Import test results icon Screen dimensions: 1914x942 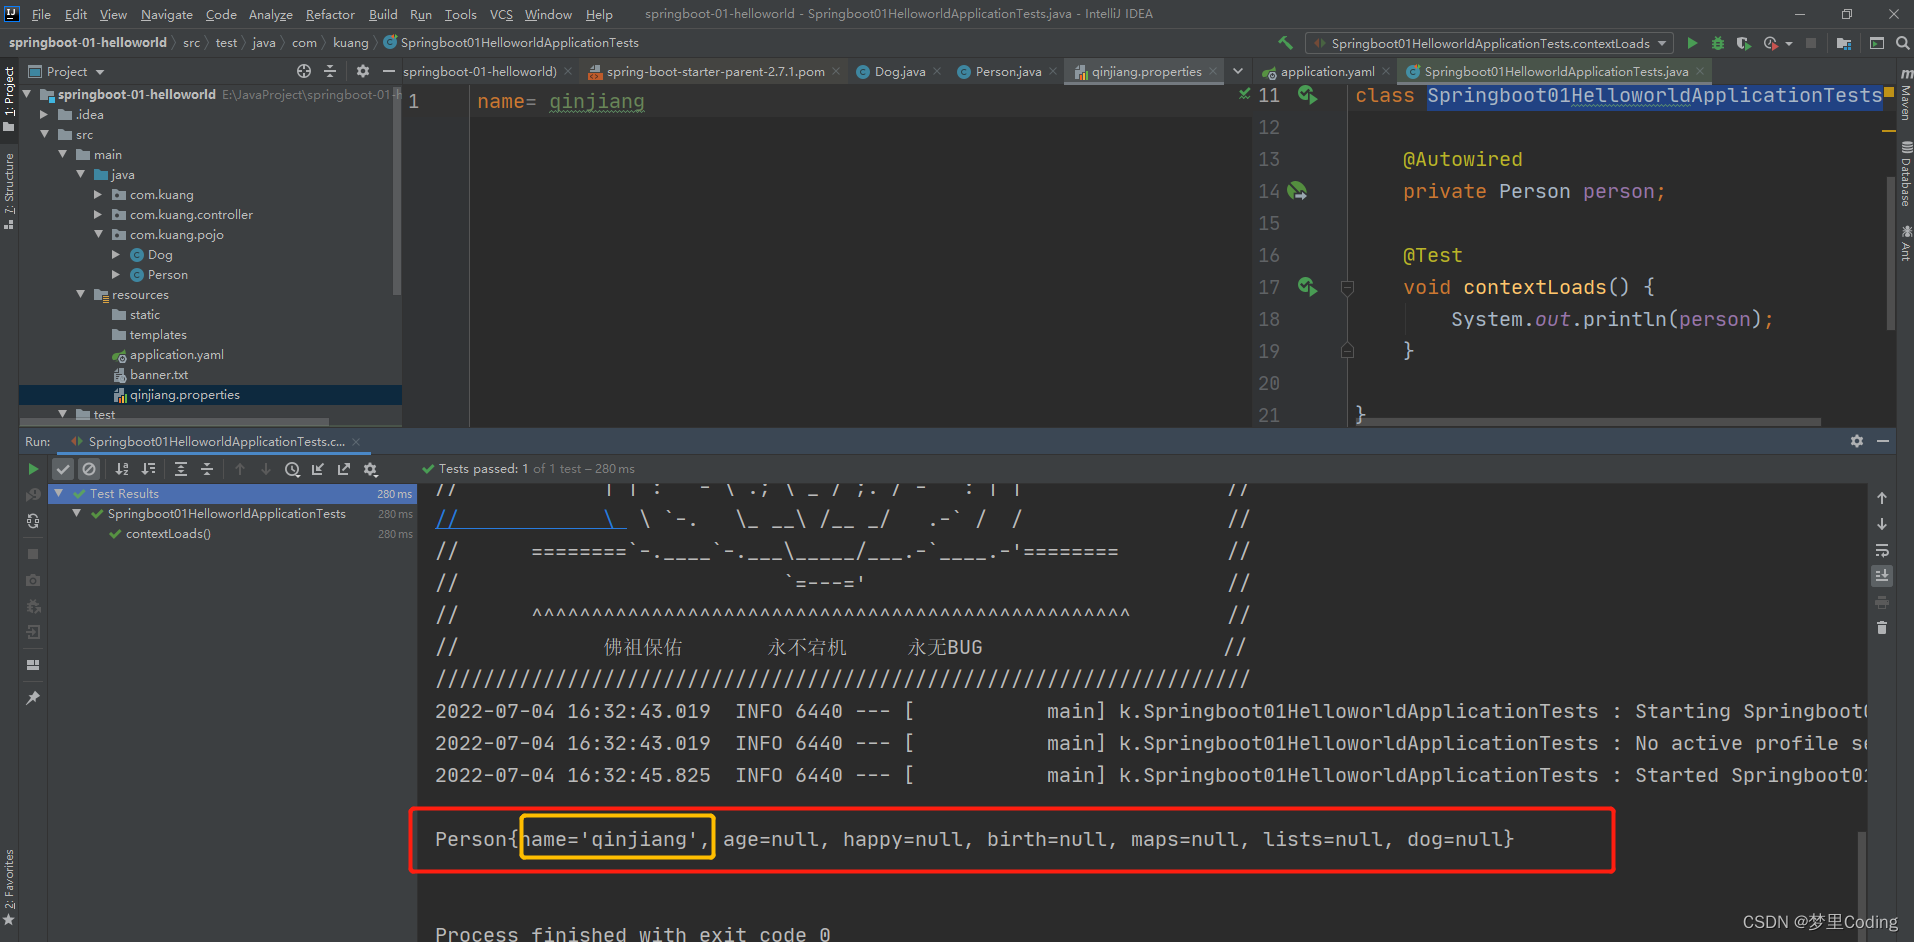pyautogui.click(x=318, y=469)
